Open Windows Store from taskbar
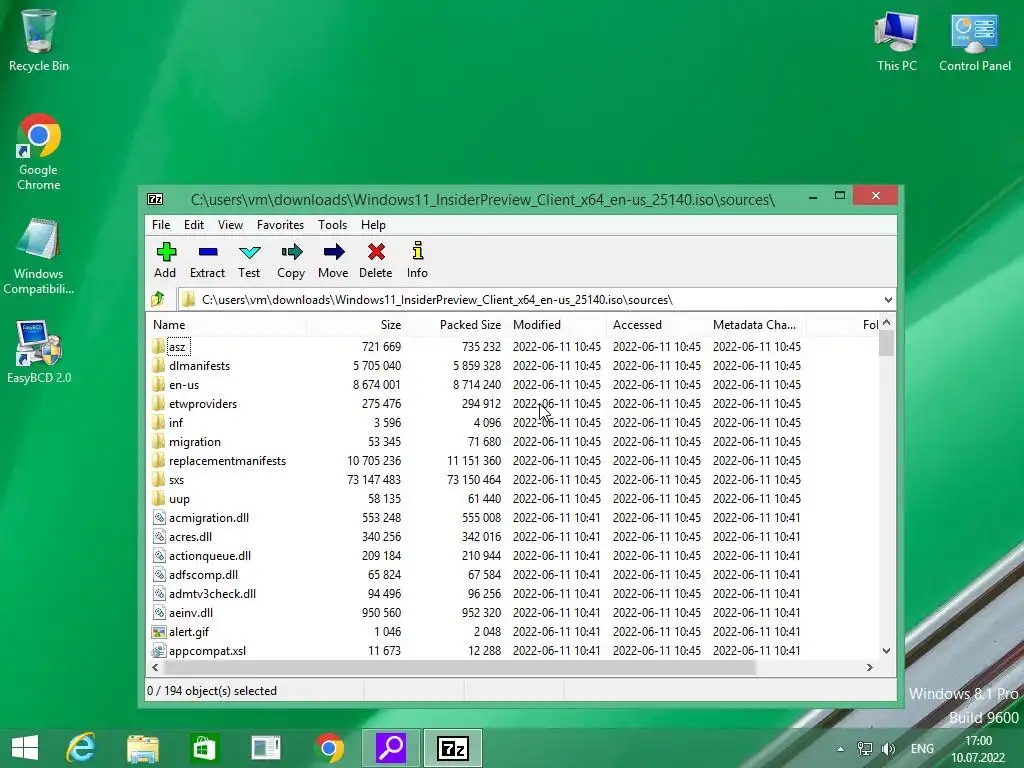 [204, 748]
